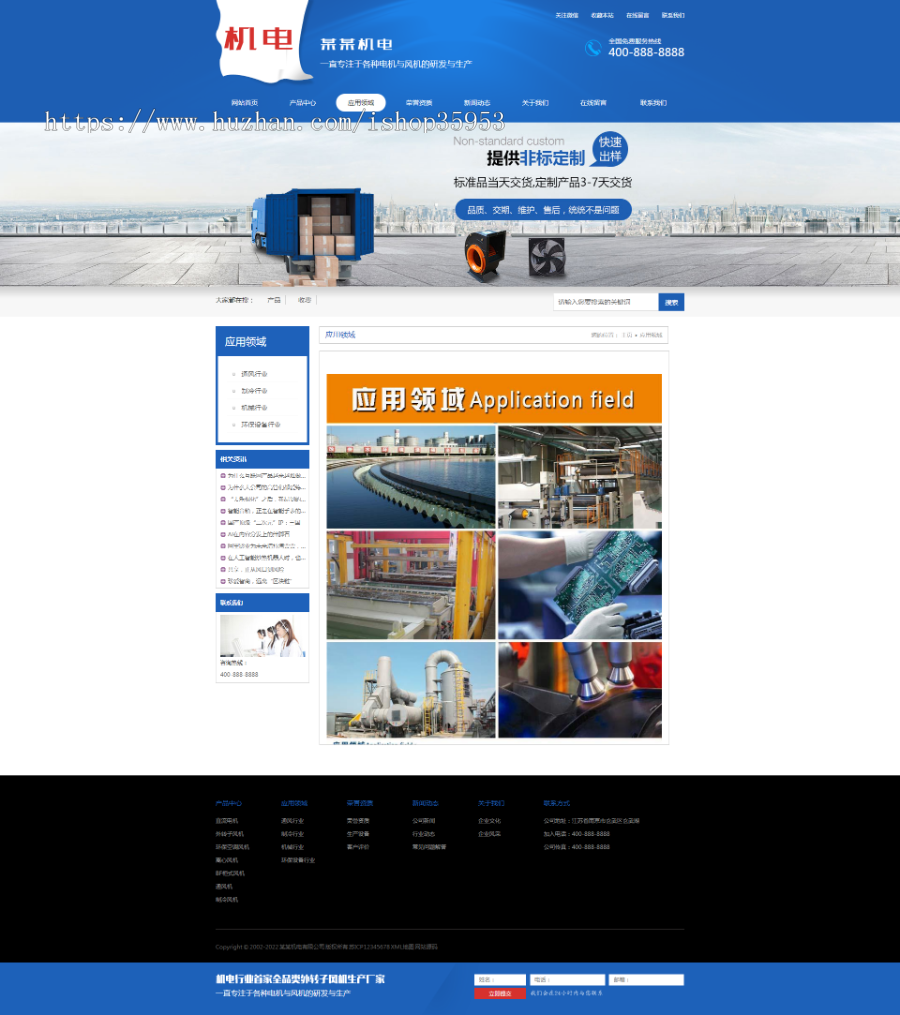Click the 姓名 input field in footer
Image resolution: width=900 pixels, height=1015 pixels.
499,980
